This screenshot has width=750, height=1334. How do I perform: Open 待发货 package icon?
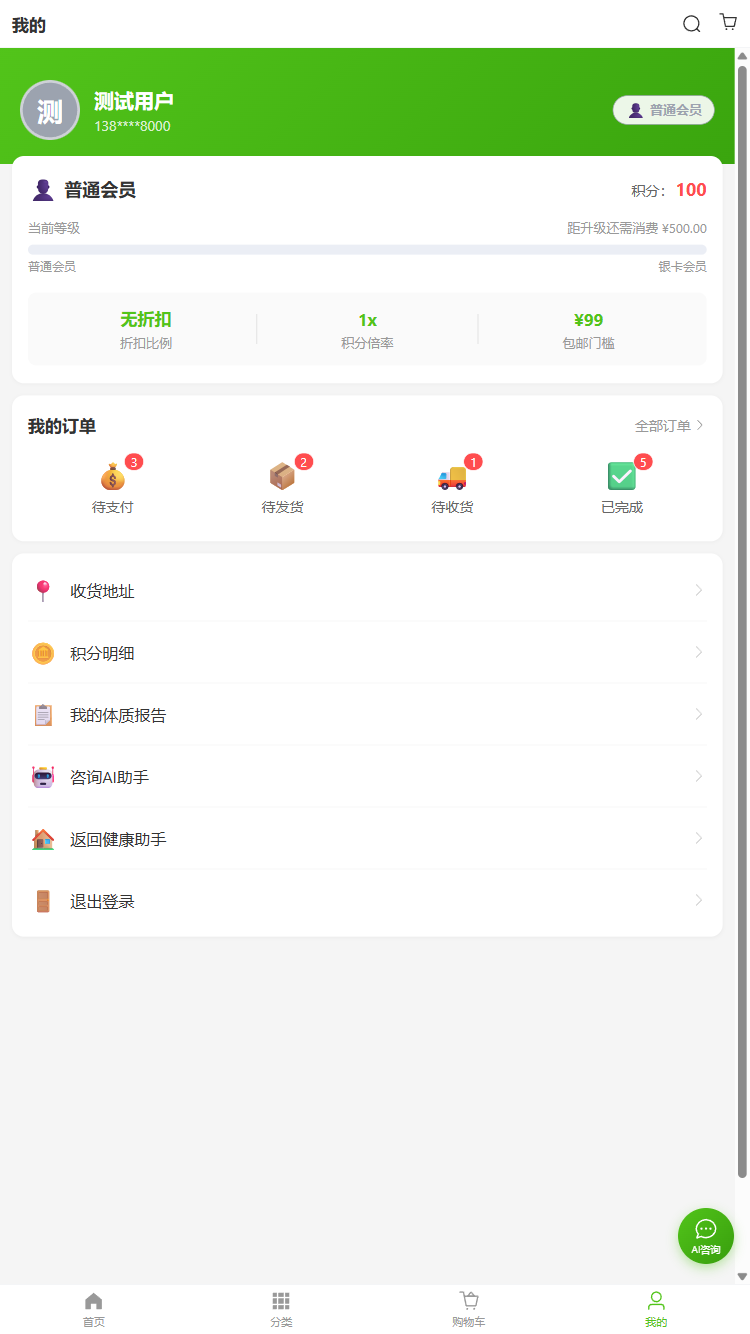(x=282, y=477)
